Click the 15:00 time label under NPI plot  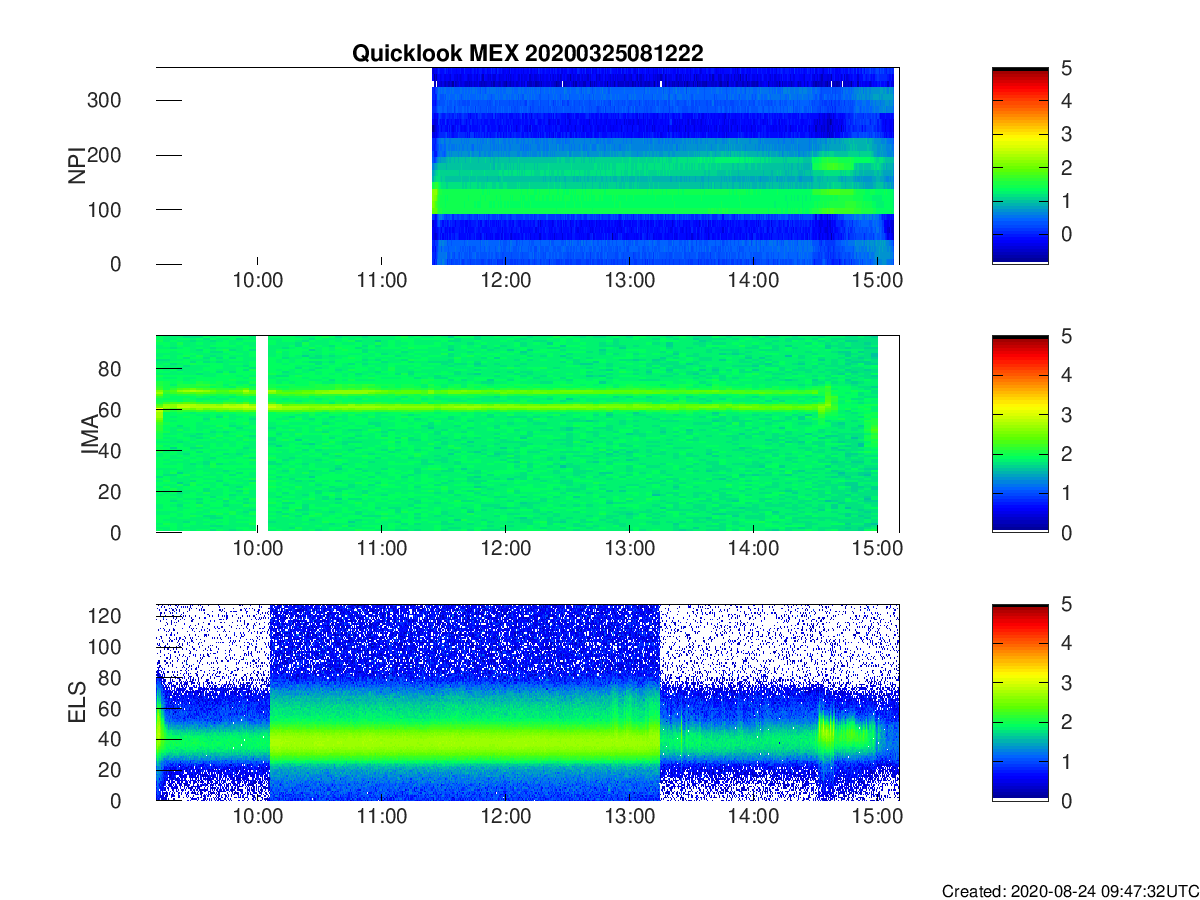[877, 281]
